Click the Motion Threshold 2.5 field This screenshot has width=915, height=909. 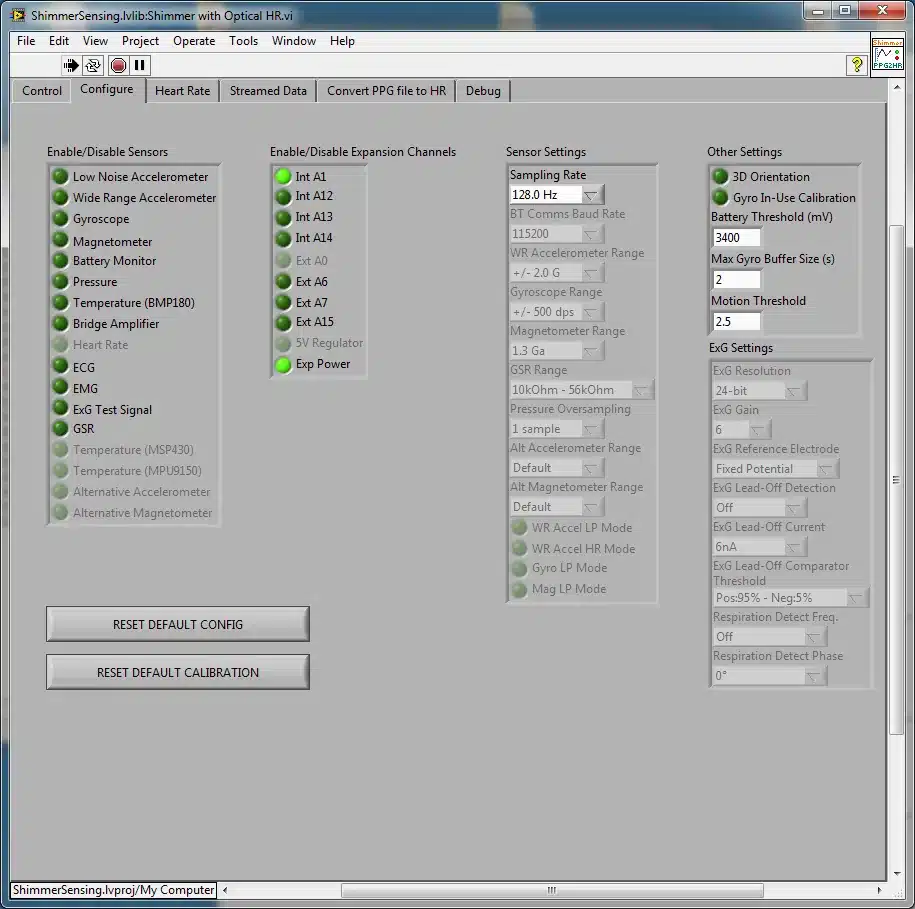click(x=736, y=321)
